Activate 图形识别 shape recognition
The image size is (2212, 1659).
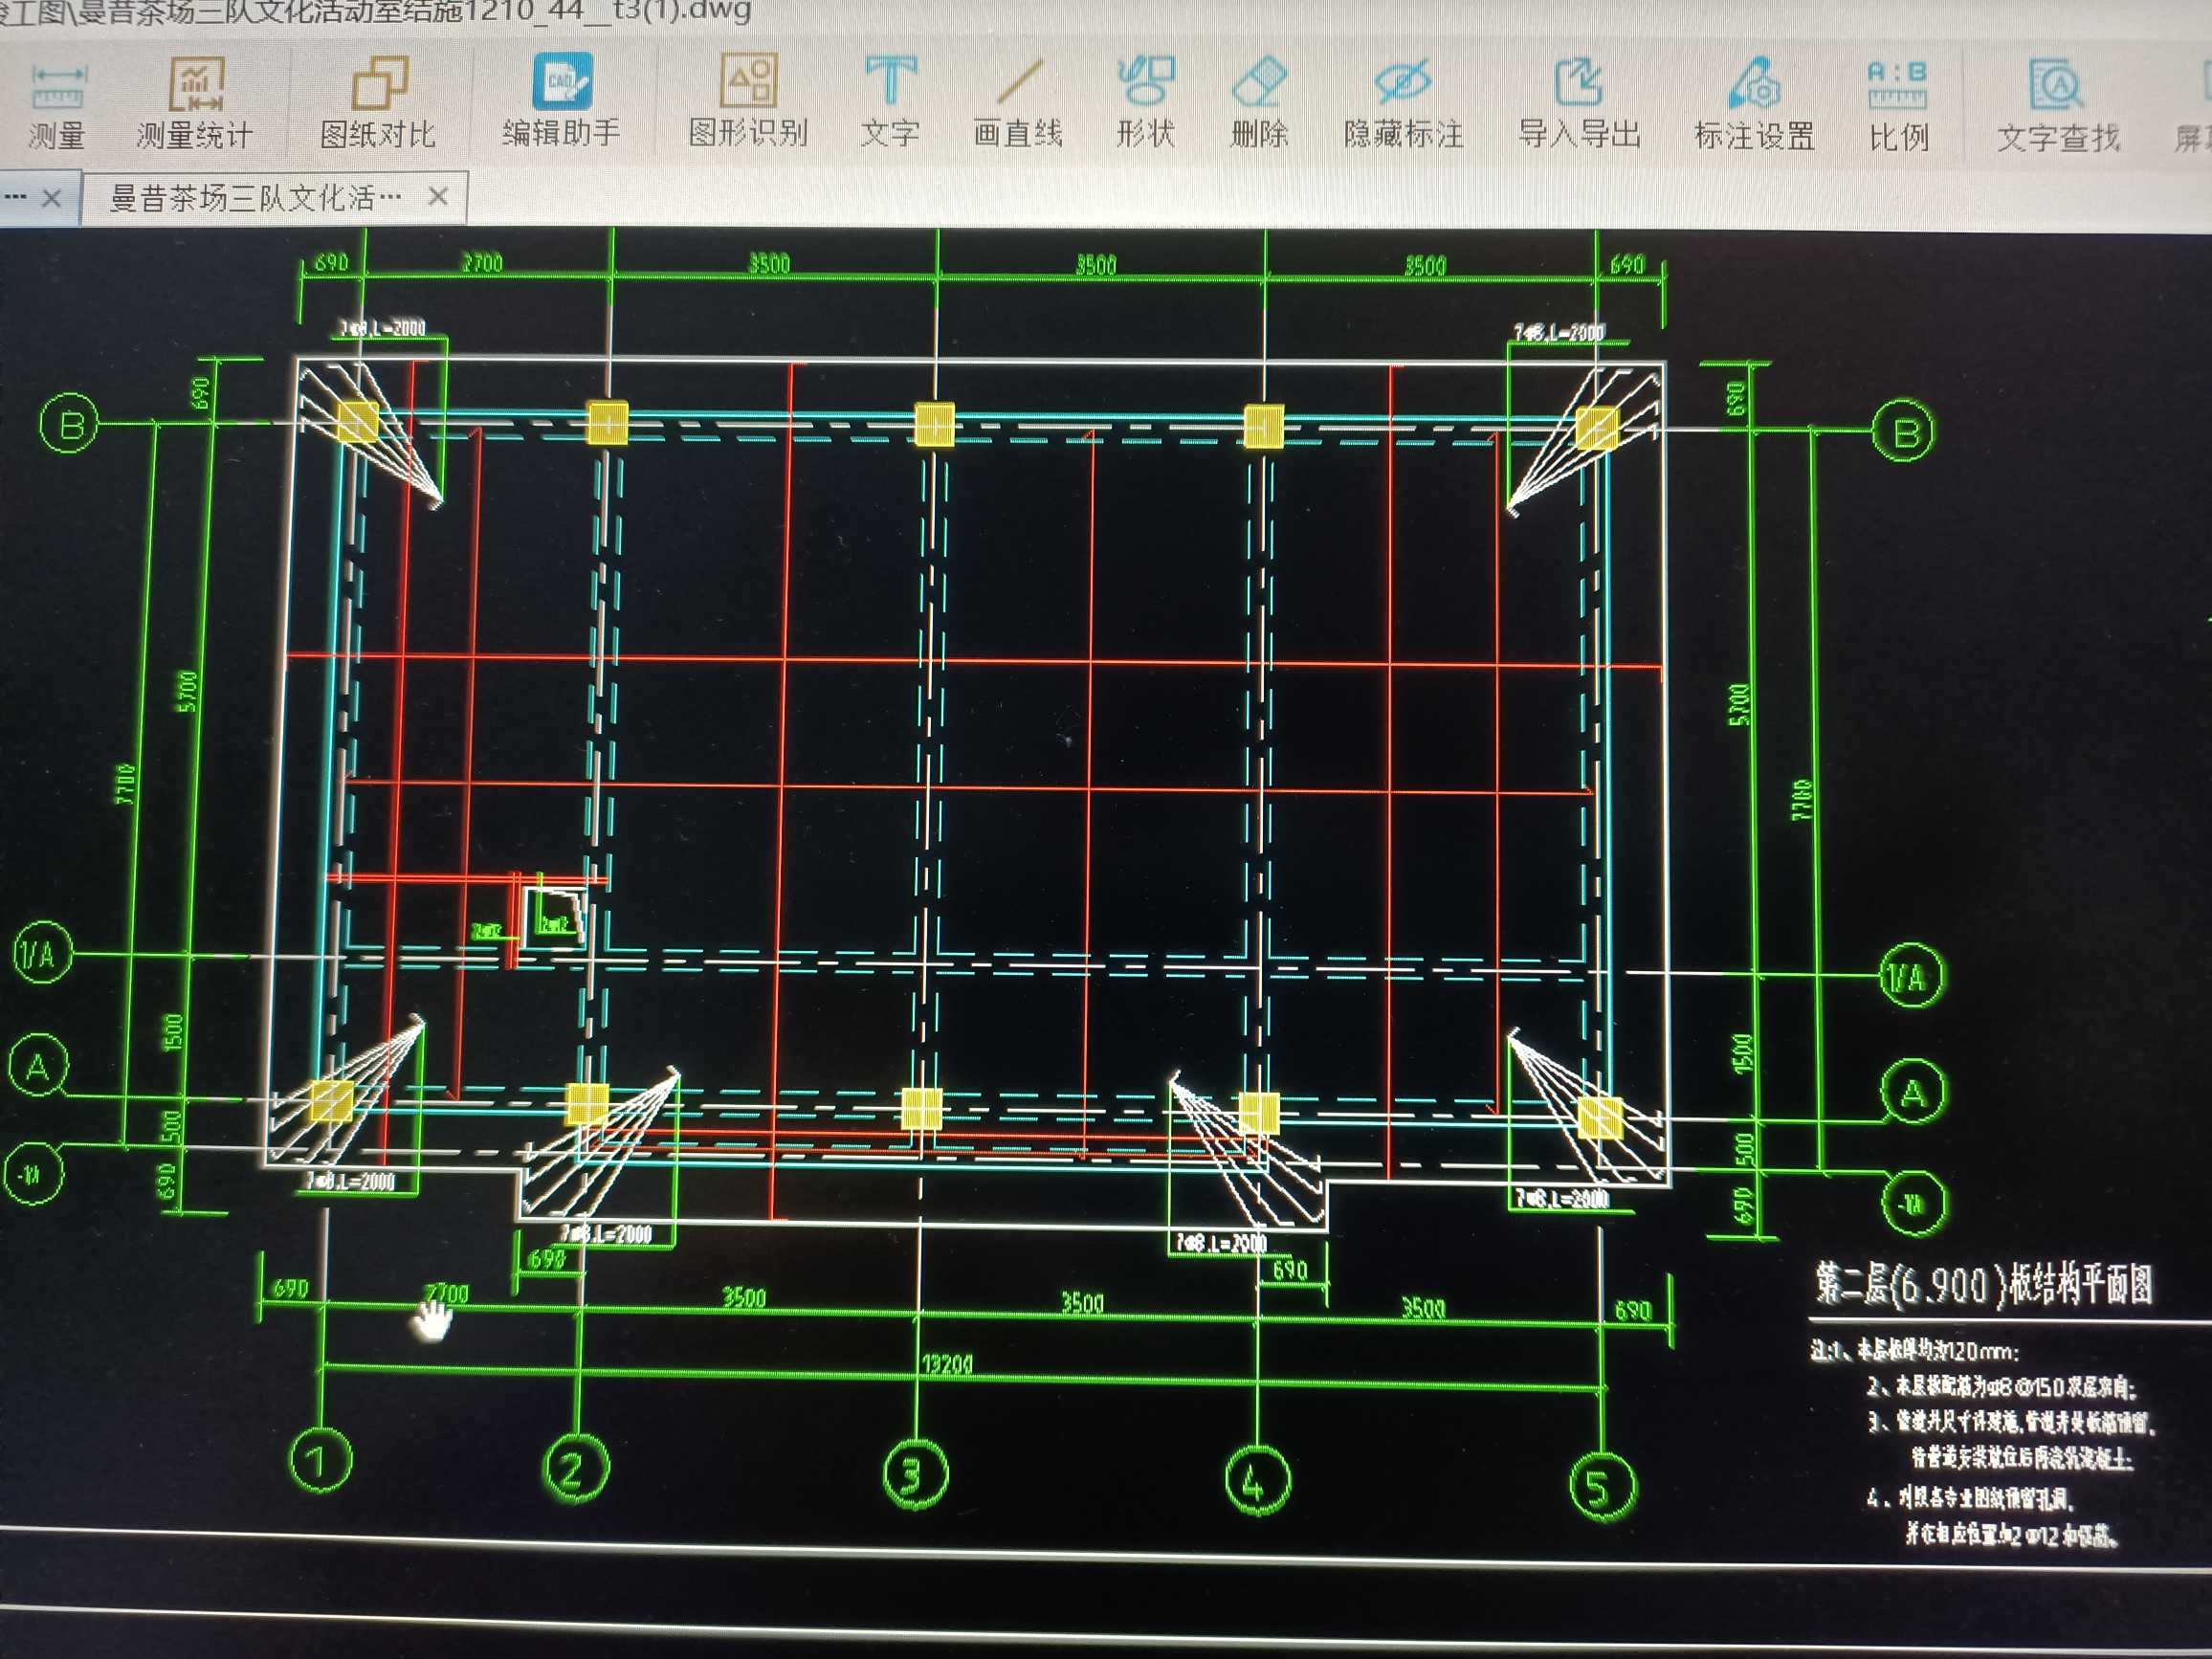[748, 101]
